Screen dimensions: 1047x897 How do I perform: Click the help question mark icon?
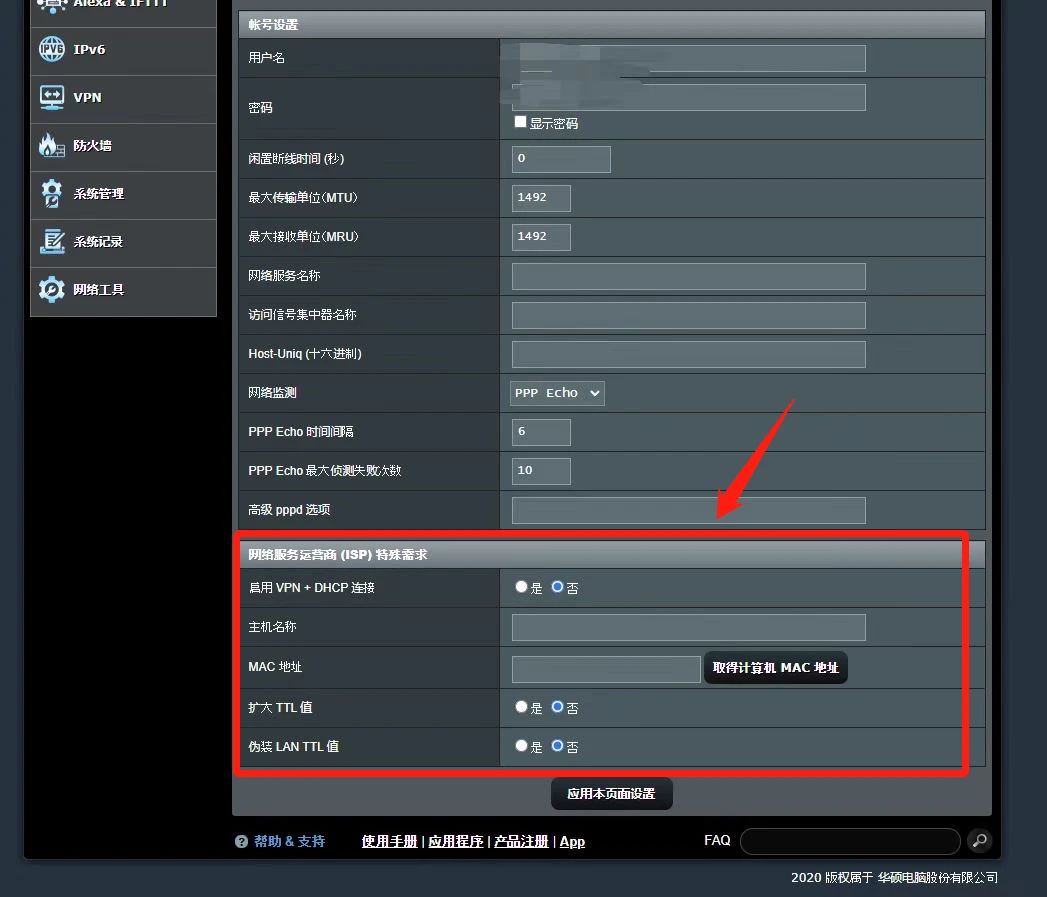242,842
